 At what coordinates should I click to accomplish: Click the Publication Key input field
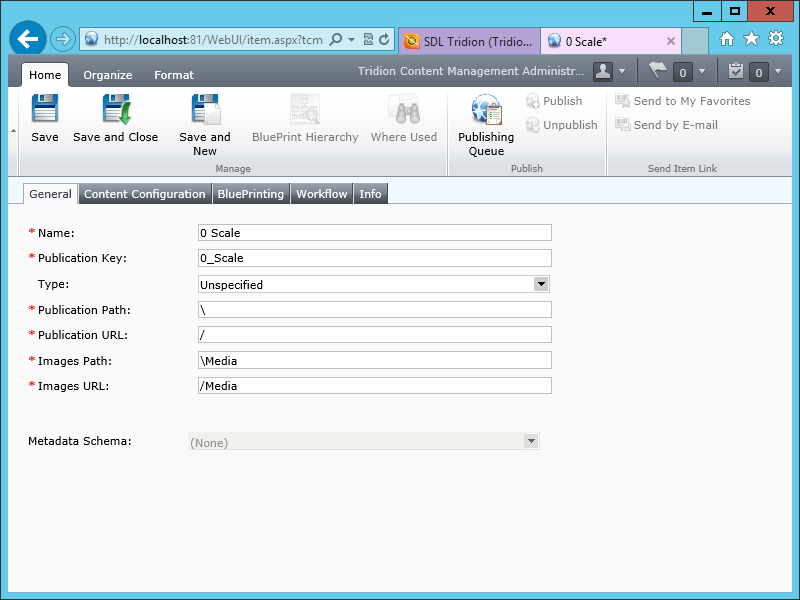(375, 258)
